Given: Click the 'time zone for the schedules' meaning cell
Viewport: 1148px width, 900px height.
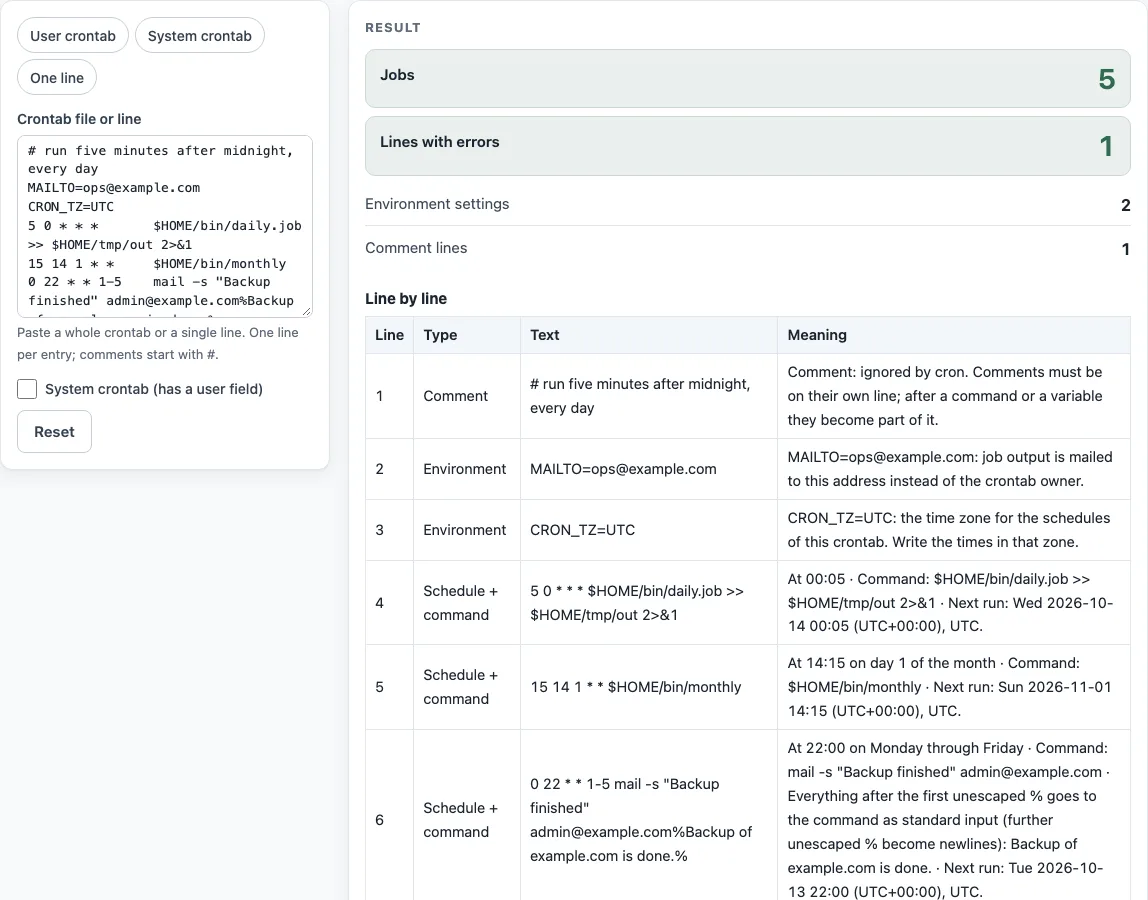Looking at the screenshot, I should pos(953,530).
